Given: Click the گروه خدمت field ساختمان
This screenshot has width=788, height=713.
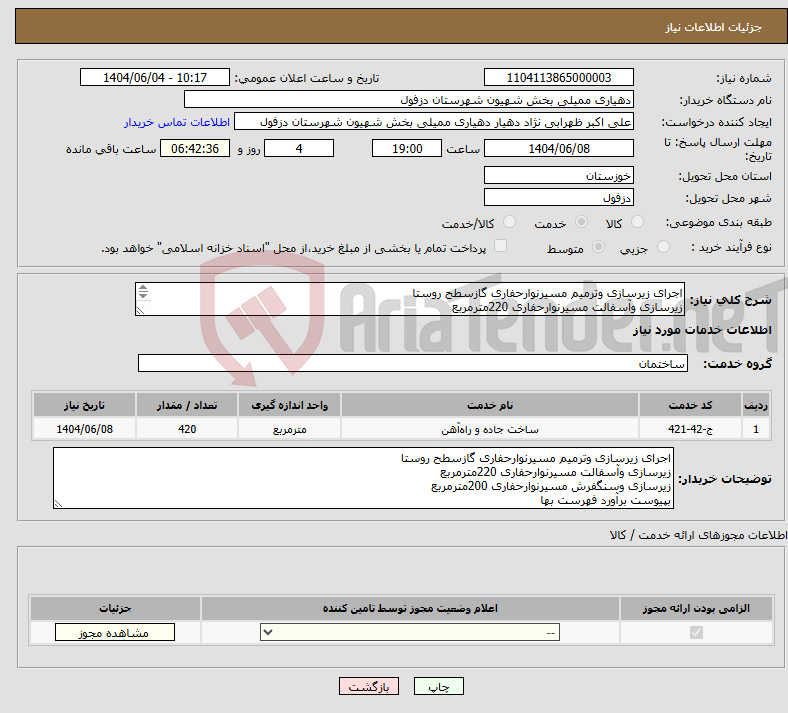Looking at the screenshot, I should (x=413, y=363).
